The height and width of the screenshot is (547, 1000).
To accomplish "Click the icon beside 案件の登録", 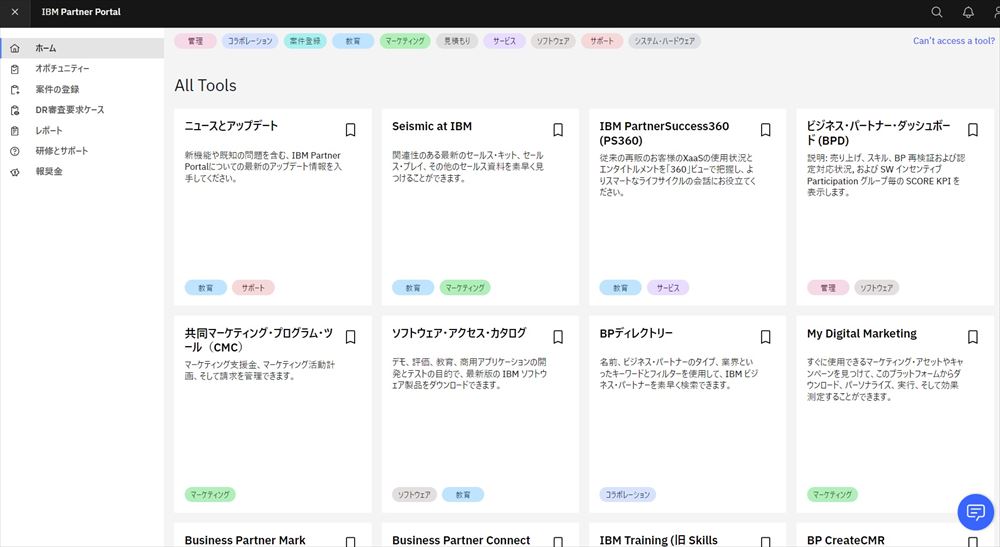I will (x=15, y=90).
